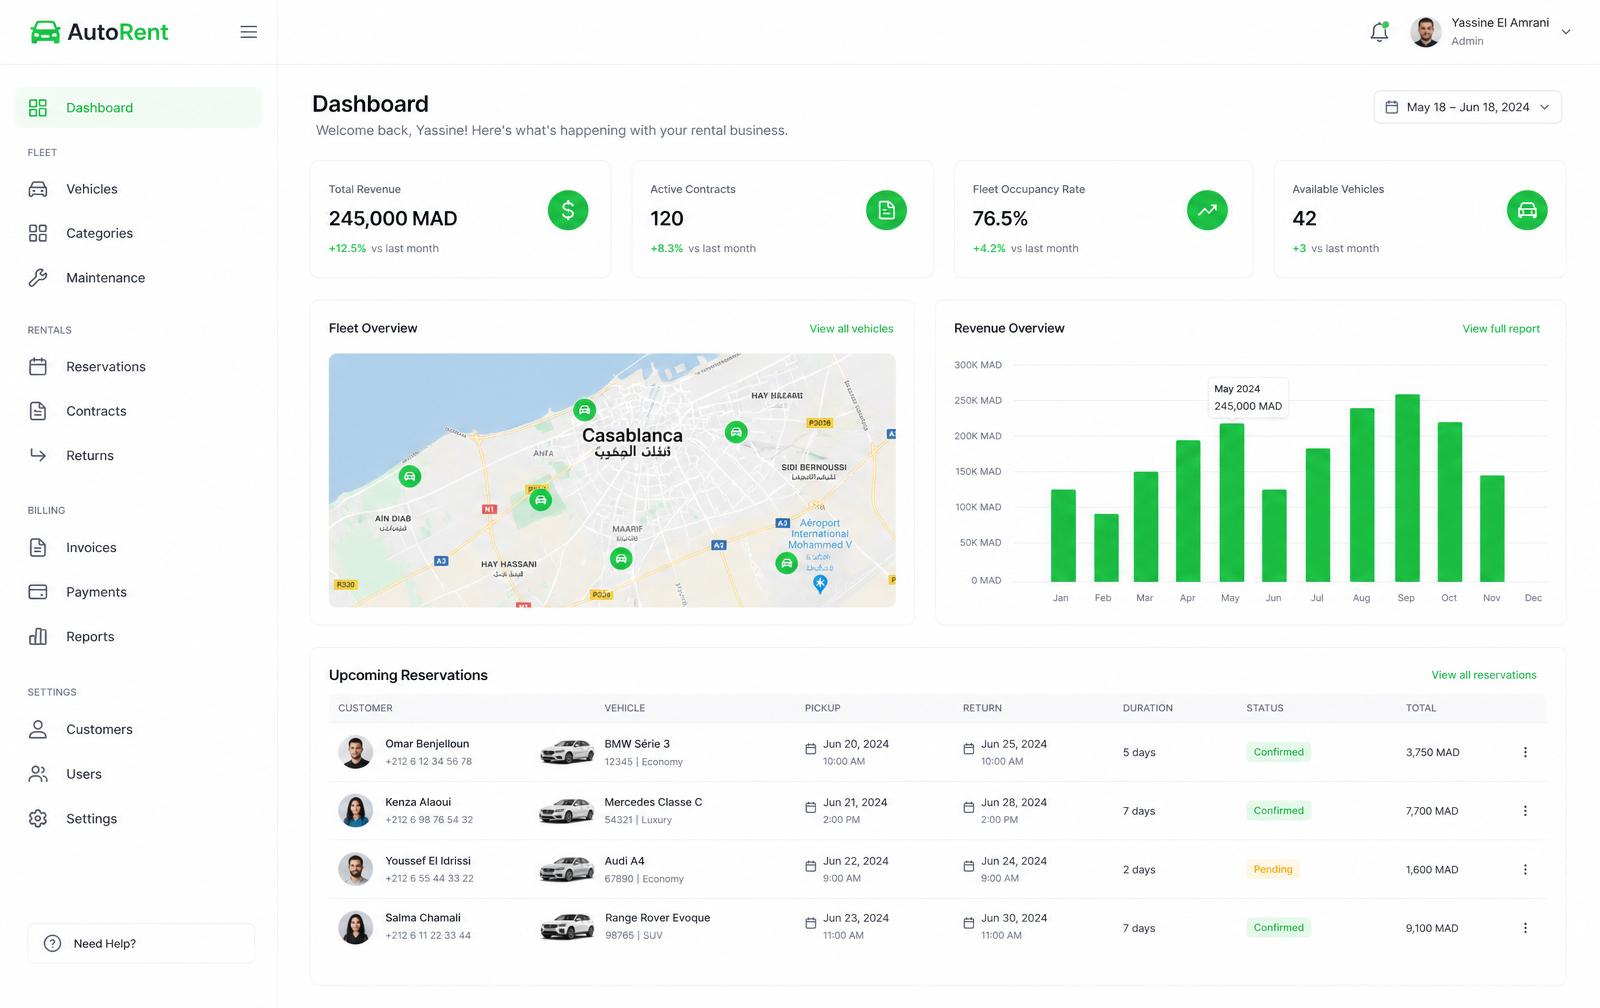This screenshot has height=1008, width=1600.
Task: Click calendar icon beside Jun 20 pickup date
Action: pyautogui.click(x=811, y=749)
